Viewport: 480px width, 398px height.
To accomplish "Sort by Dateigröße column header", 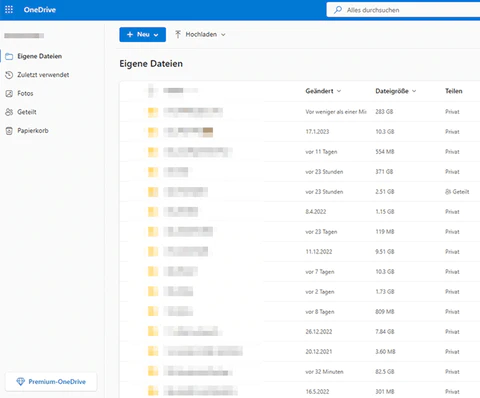I will click(395, 91).
